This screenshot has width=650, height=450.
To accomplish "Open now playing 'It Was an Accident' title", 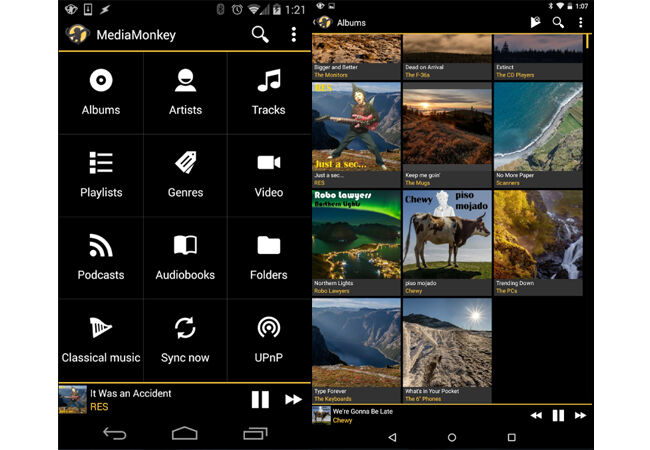I will click(x=131, y=393).
